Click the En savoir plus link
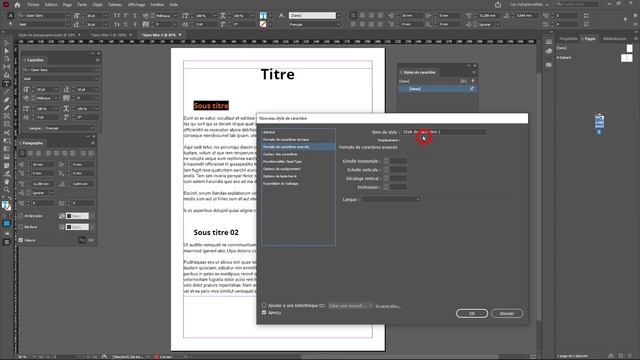Image resolution: width=640 pixels, height=360 pixels. pyautogui.click(x=388, y=306)
